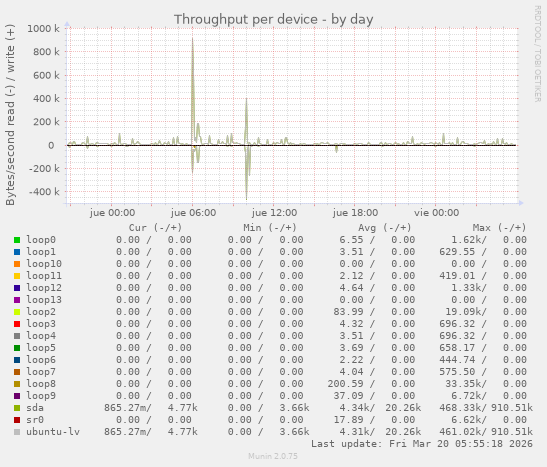Image resolution: width=547 pixels, height=467 pixels.
Task: Click loop7 max value '575.50'
Action: (457, 372)
